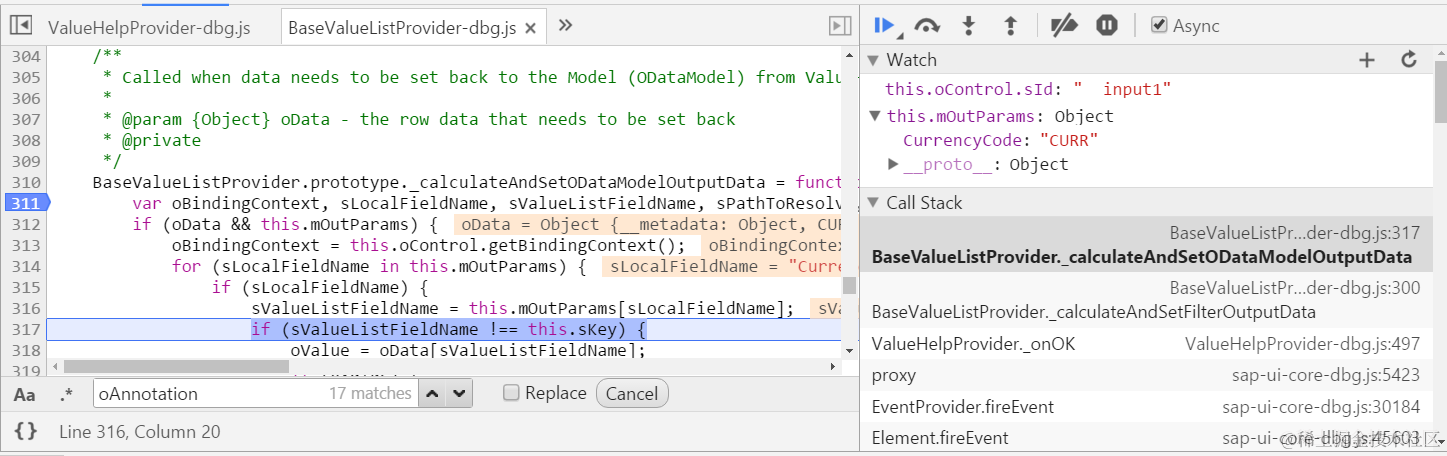Image resolution: width=1447 pixels, height=456 pixels.
Task: Collapse the this.mOutParams object
Action: point(877,116)
